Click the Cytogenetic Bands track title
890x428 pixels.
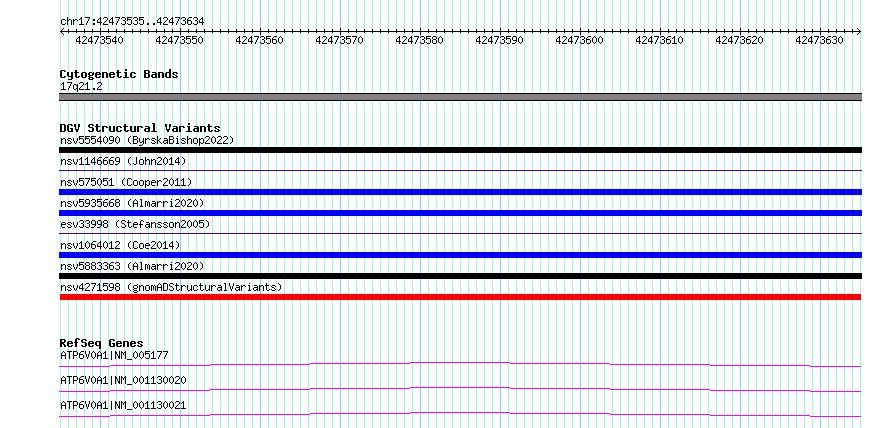click(119, 74)
